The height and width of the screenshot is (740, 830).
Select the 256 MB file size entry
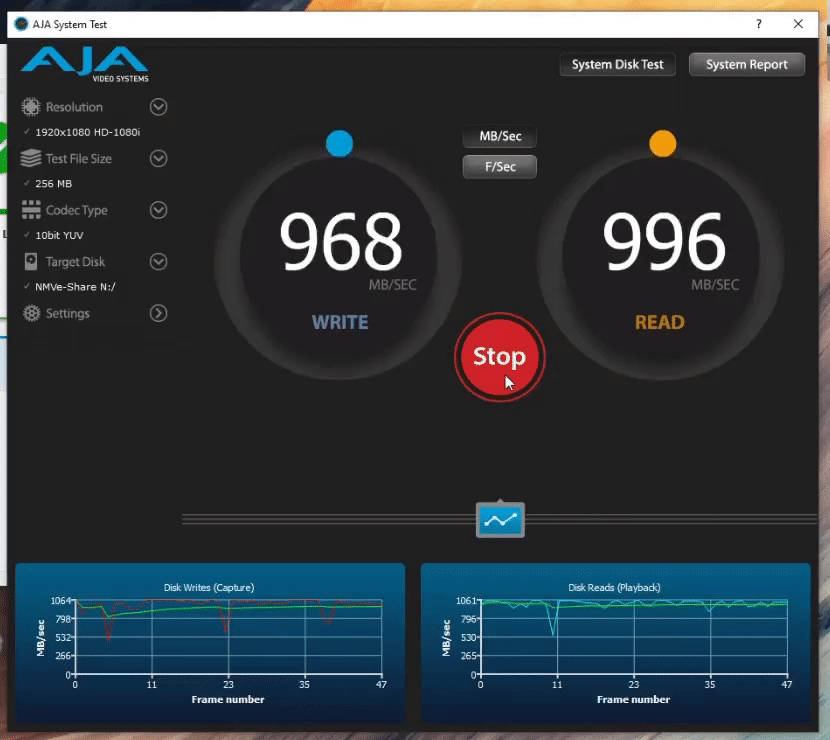point(53,184)
